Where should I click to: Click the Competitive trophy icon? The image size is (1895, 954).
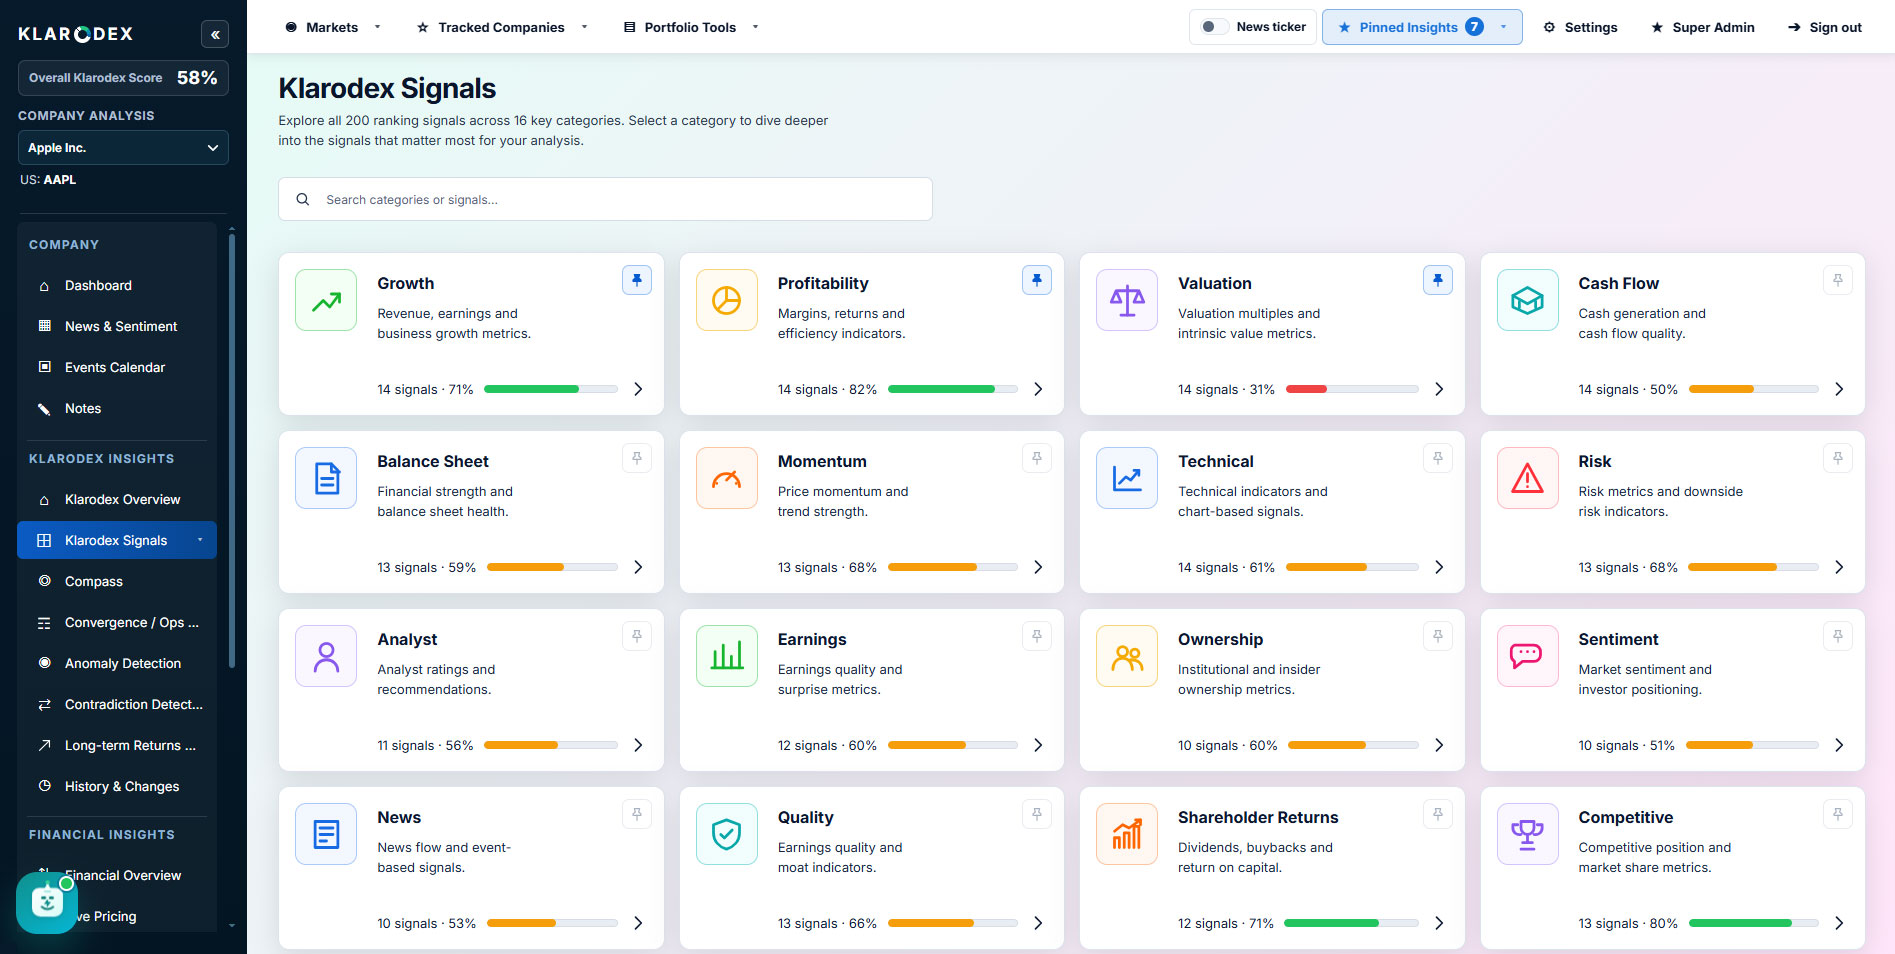point(1527,834)
